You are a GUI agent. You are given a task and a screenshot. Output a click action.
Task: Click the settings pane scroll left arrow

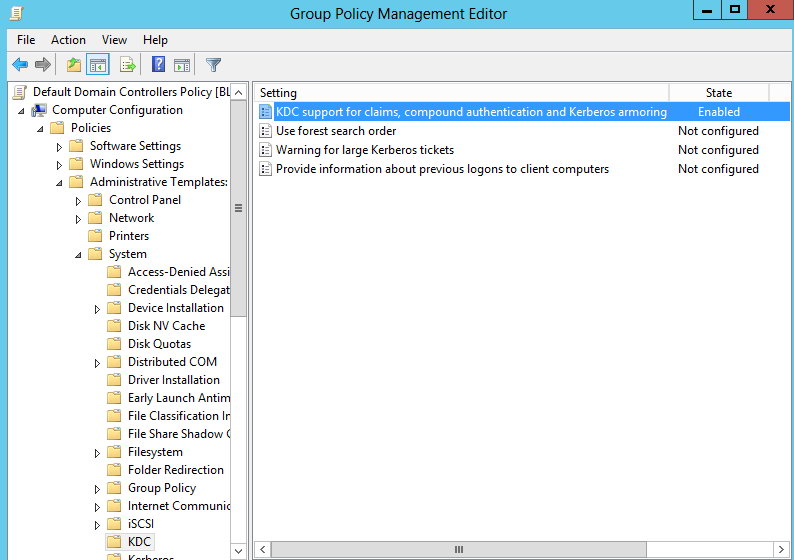(262, 549)
